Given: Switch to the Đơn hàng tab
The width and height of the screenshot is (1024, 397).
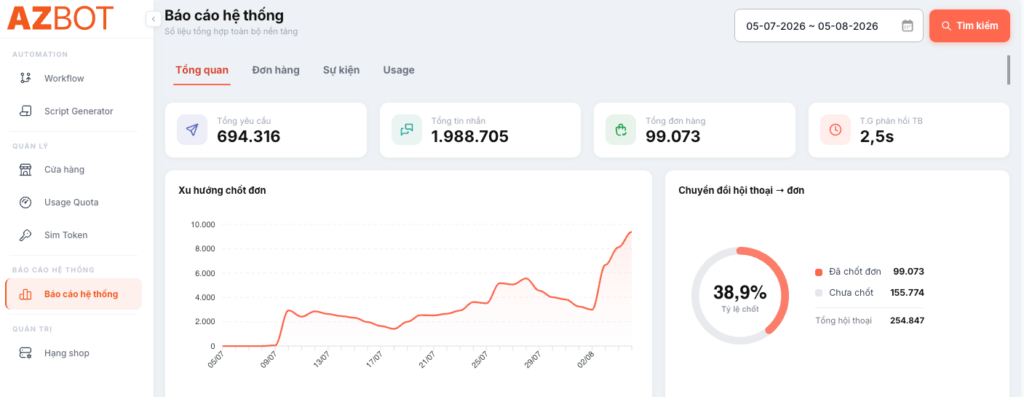Looking at the screenshot, I should pos(276,70).
